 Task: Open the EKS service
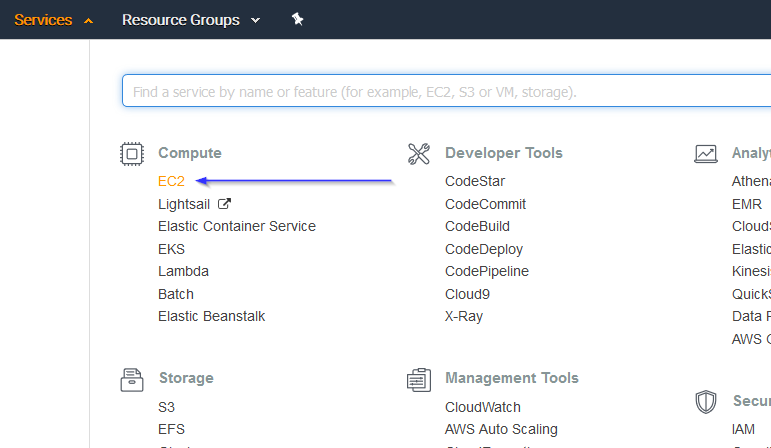(171, 249)
